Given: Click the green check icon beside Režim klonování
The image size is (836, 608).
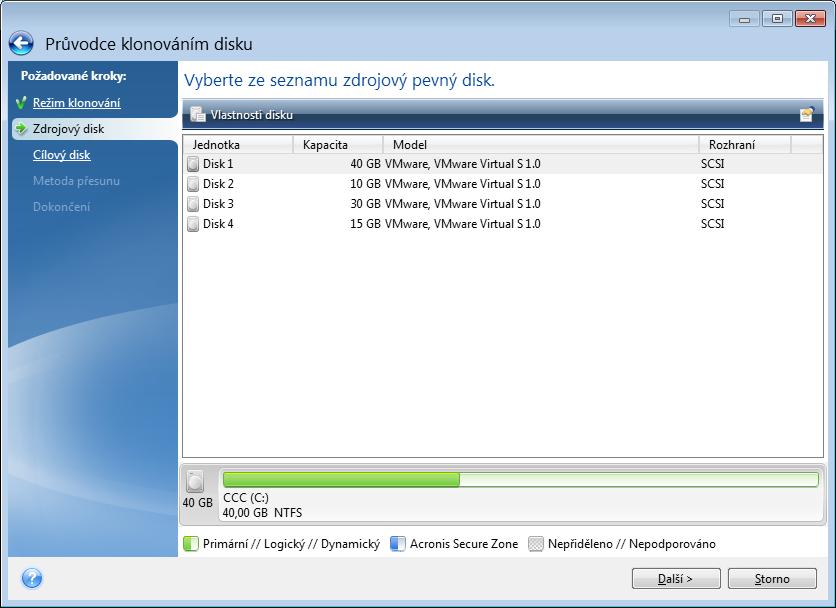Looking at the screenshot, I should 21,102.
